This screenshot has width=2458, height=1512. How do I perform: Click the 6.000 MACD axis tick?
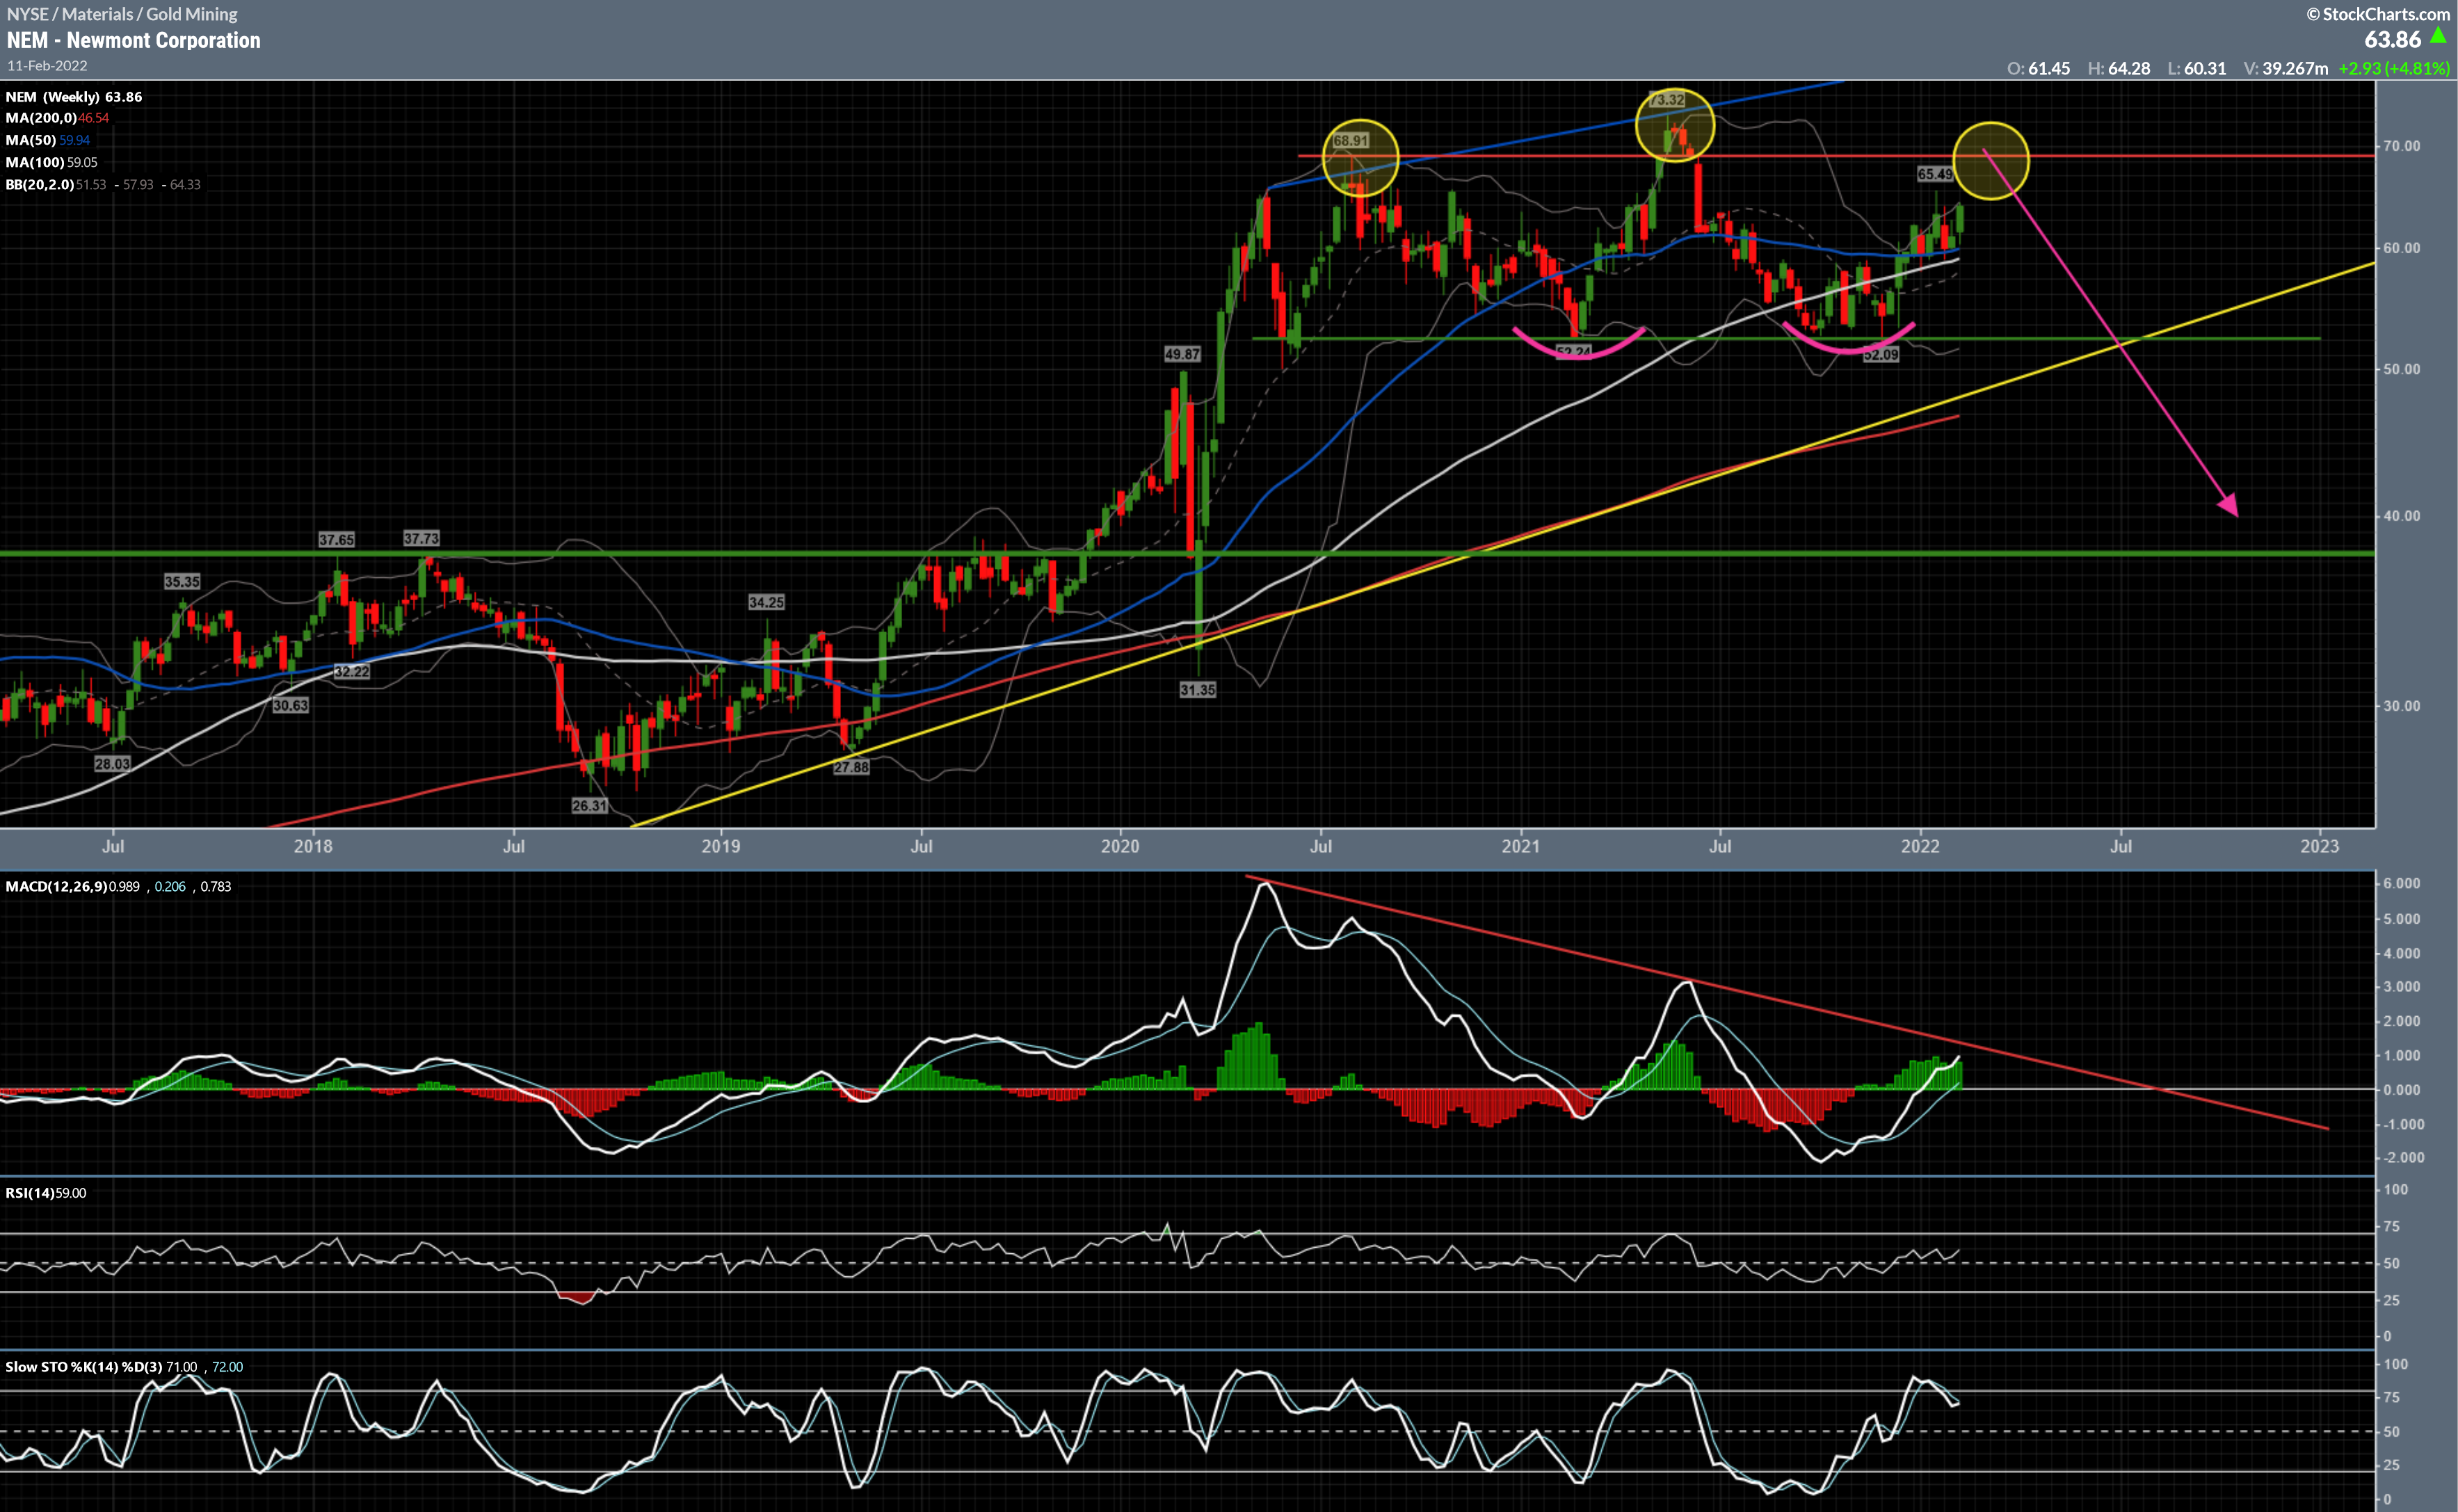click(x=2402, y=884)
